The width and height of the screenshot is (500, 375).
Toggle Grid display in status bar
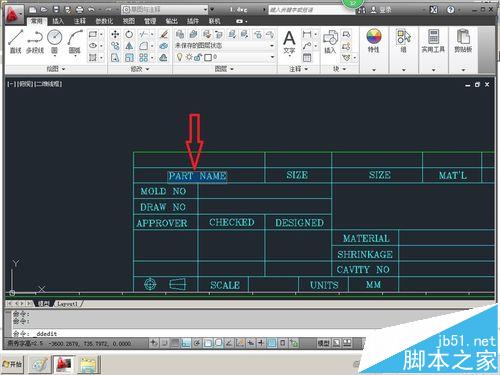click(175, 343)
